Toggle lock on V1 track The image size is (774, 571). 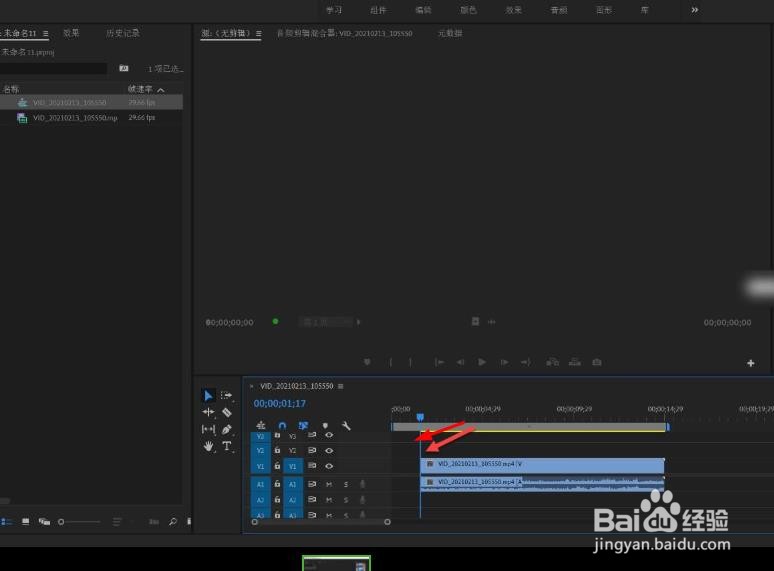point(277,466)
